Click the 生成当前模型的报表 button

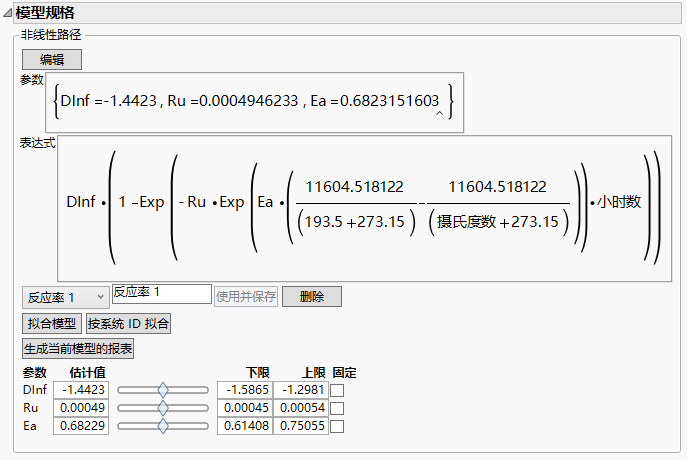tap(78, 349)
